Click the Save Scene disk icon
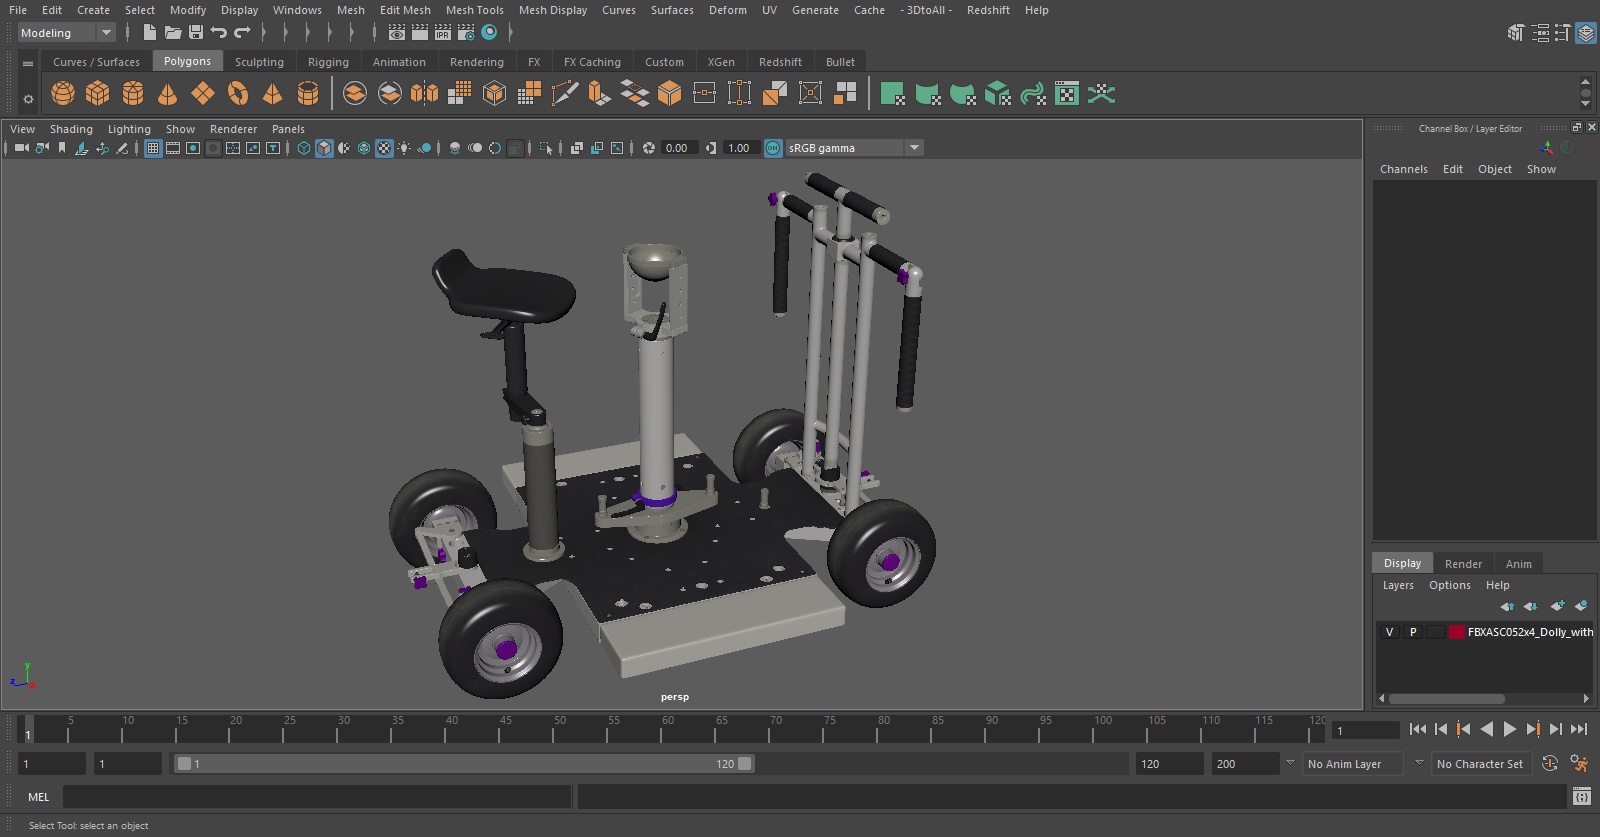Viewport: 1600px width, 837px height. coord(196,33)
